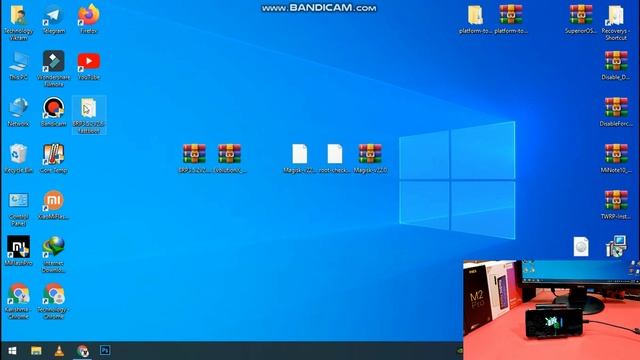
Task: Open Wondershare Filmora shortcut
Action: point(53,69)
